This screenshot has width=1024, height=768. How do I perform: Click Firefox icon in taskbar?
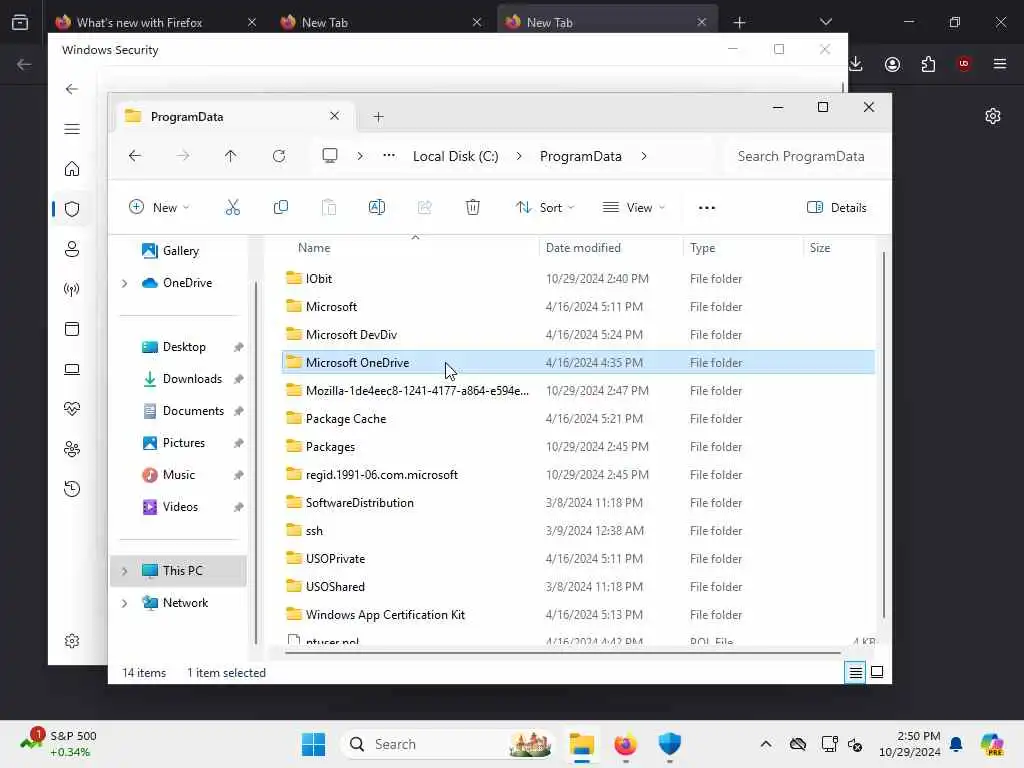tap(625, 744)
